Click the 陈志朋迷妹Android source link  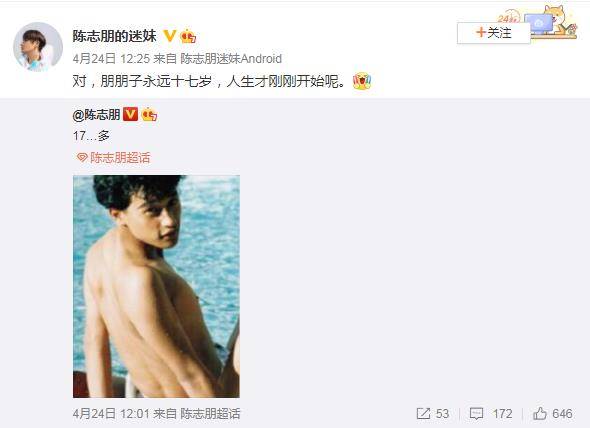pyautogui.click(x=231, y=59)
